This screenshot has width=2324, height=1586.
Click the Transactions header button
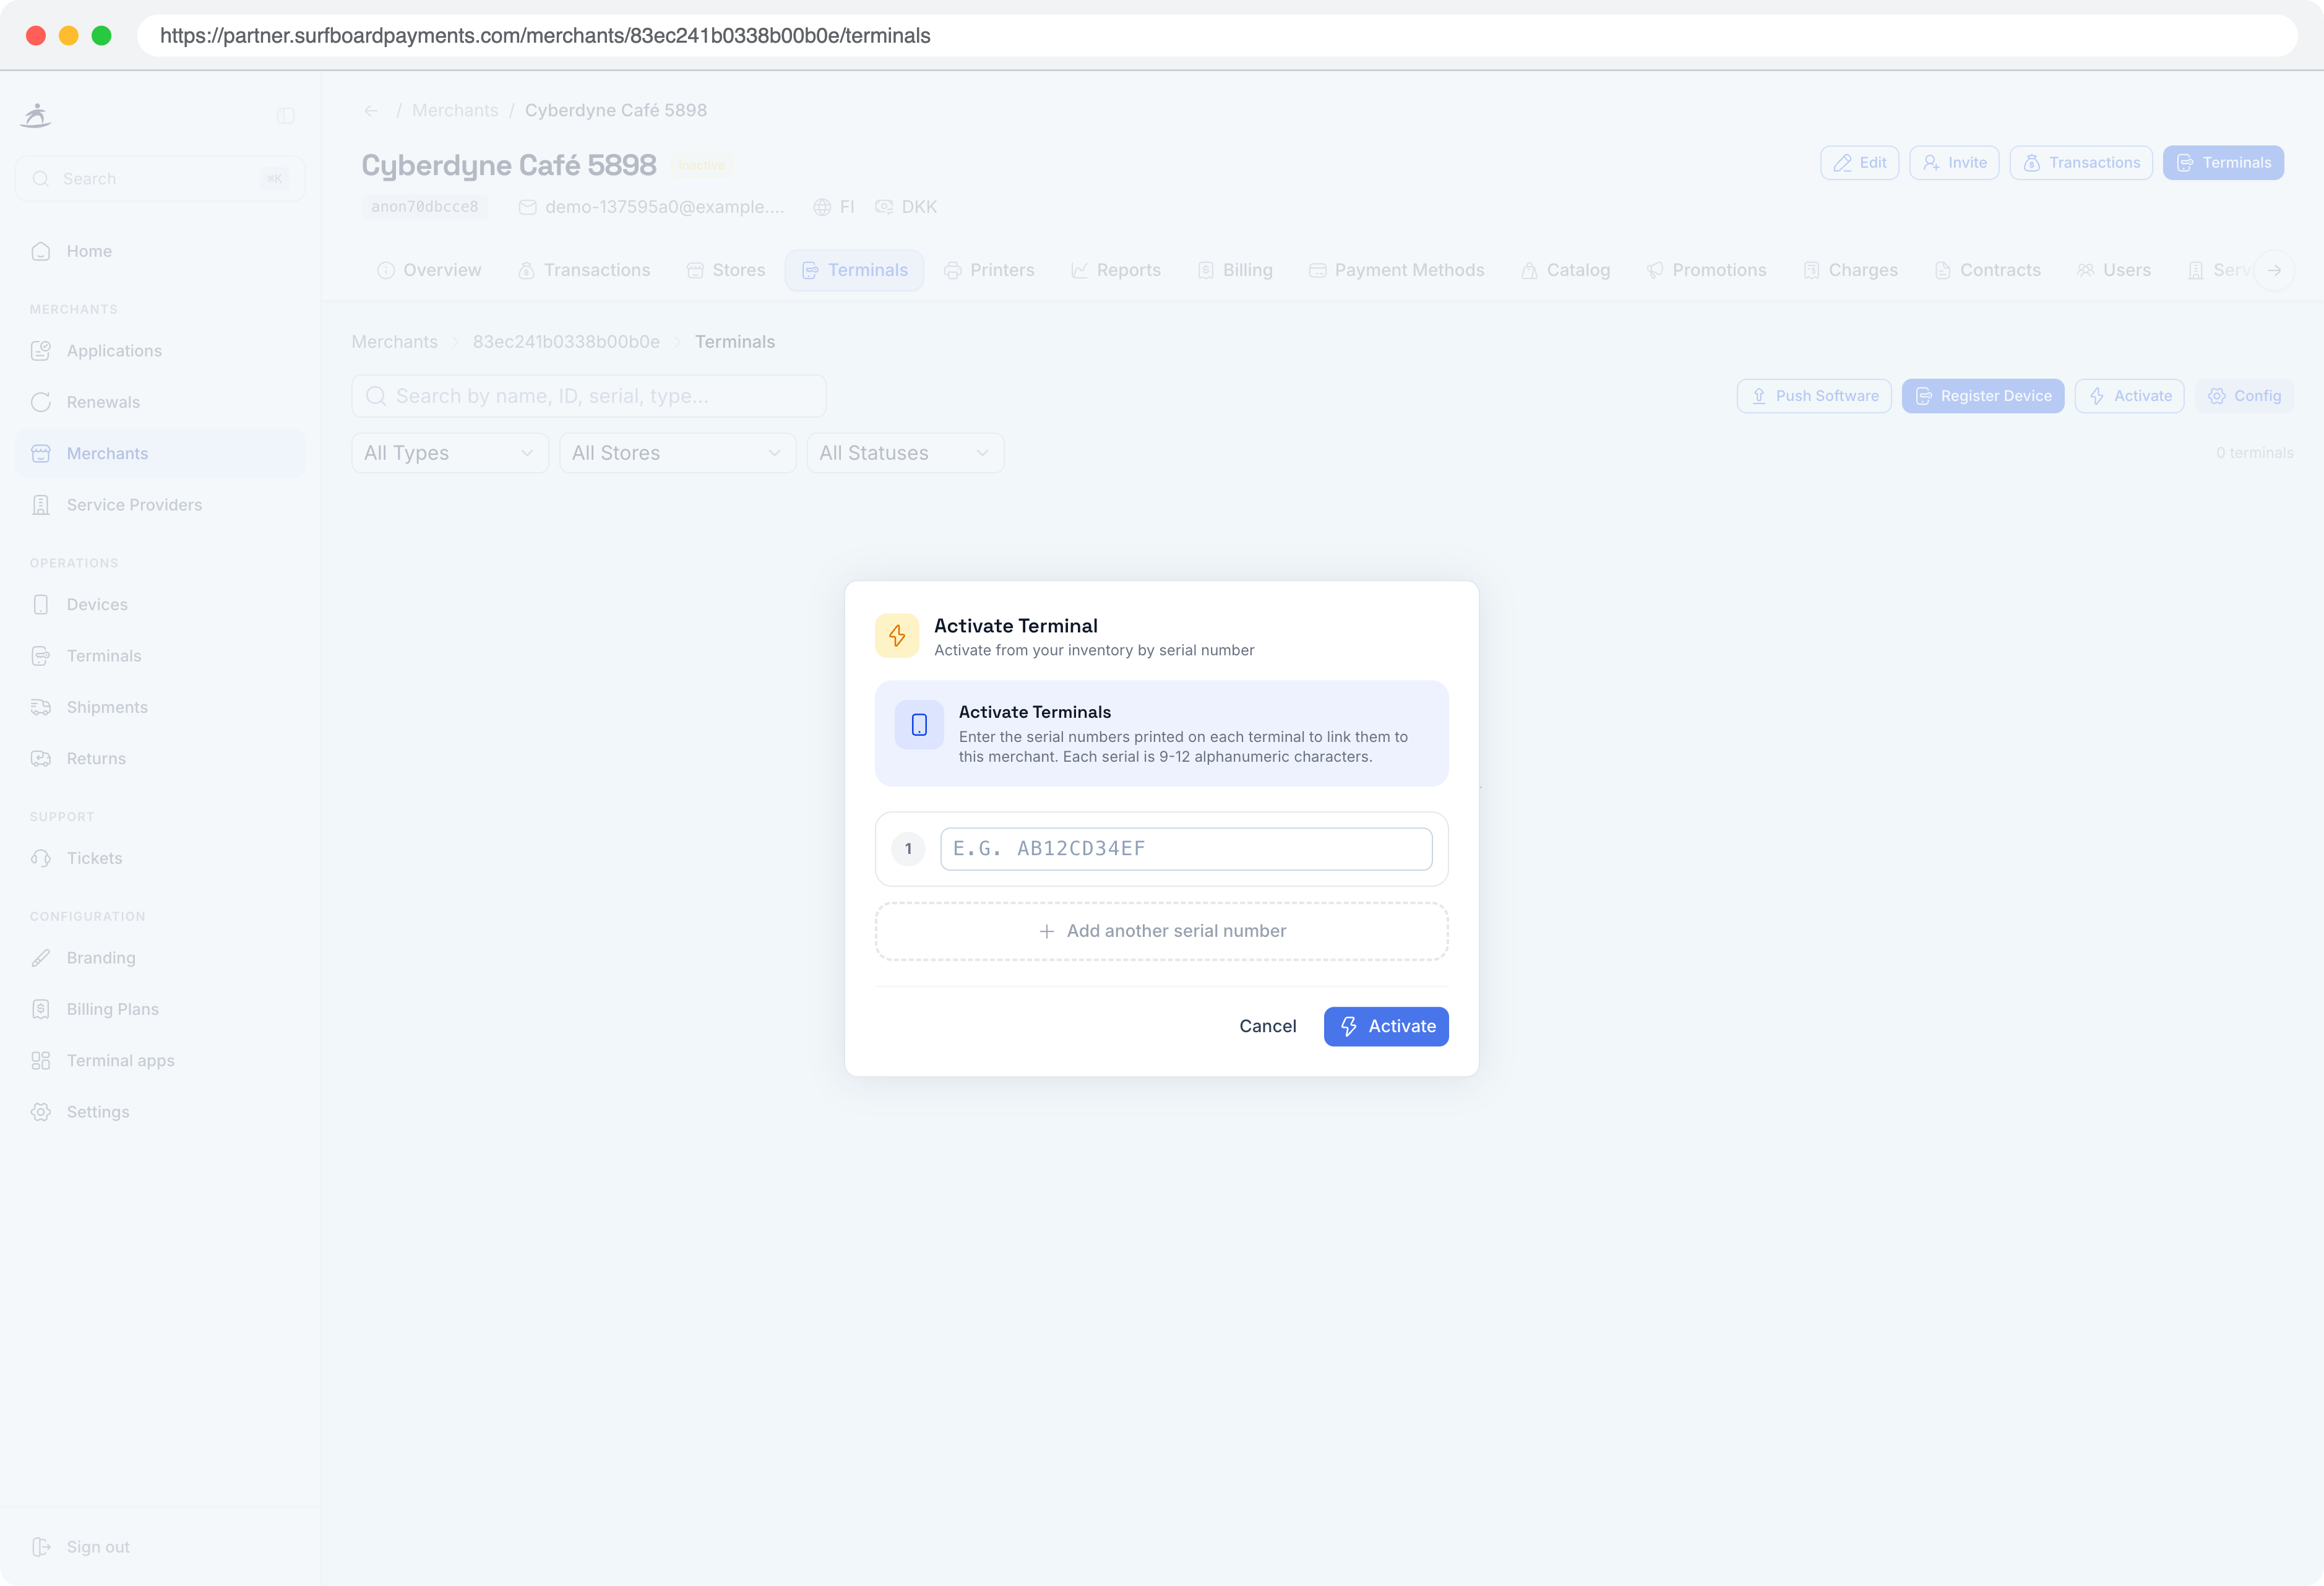point(2081,163)
